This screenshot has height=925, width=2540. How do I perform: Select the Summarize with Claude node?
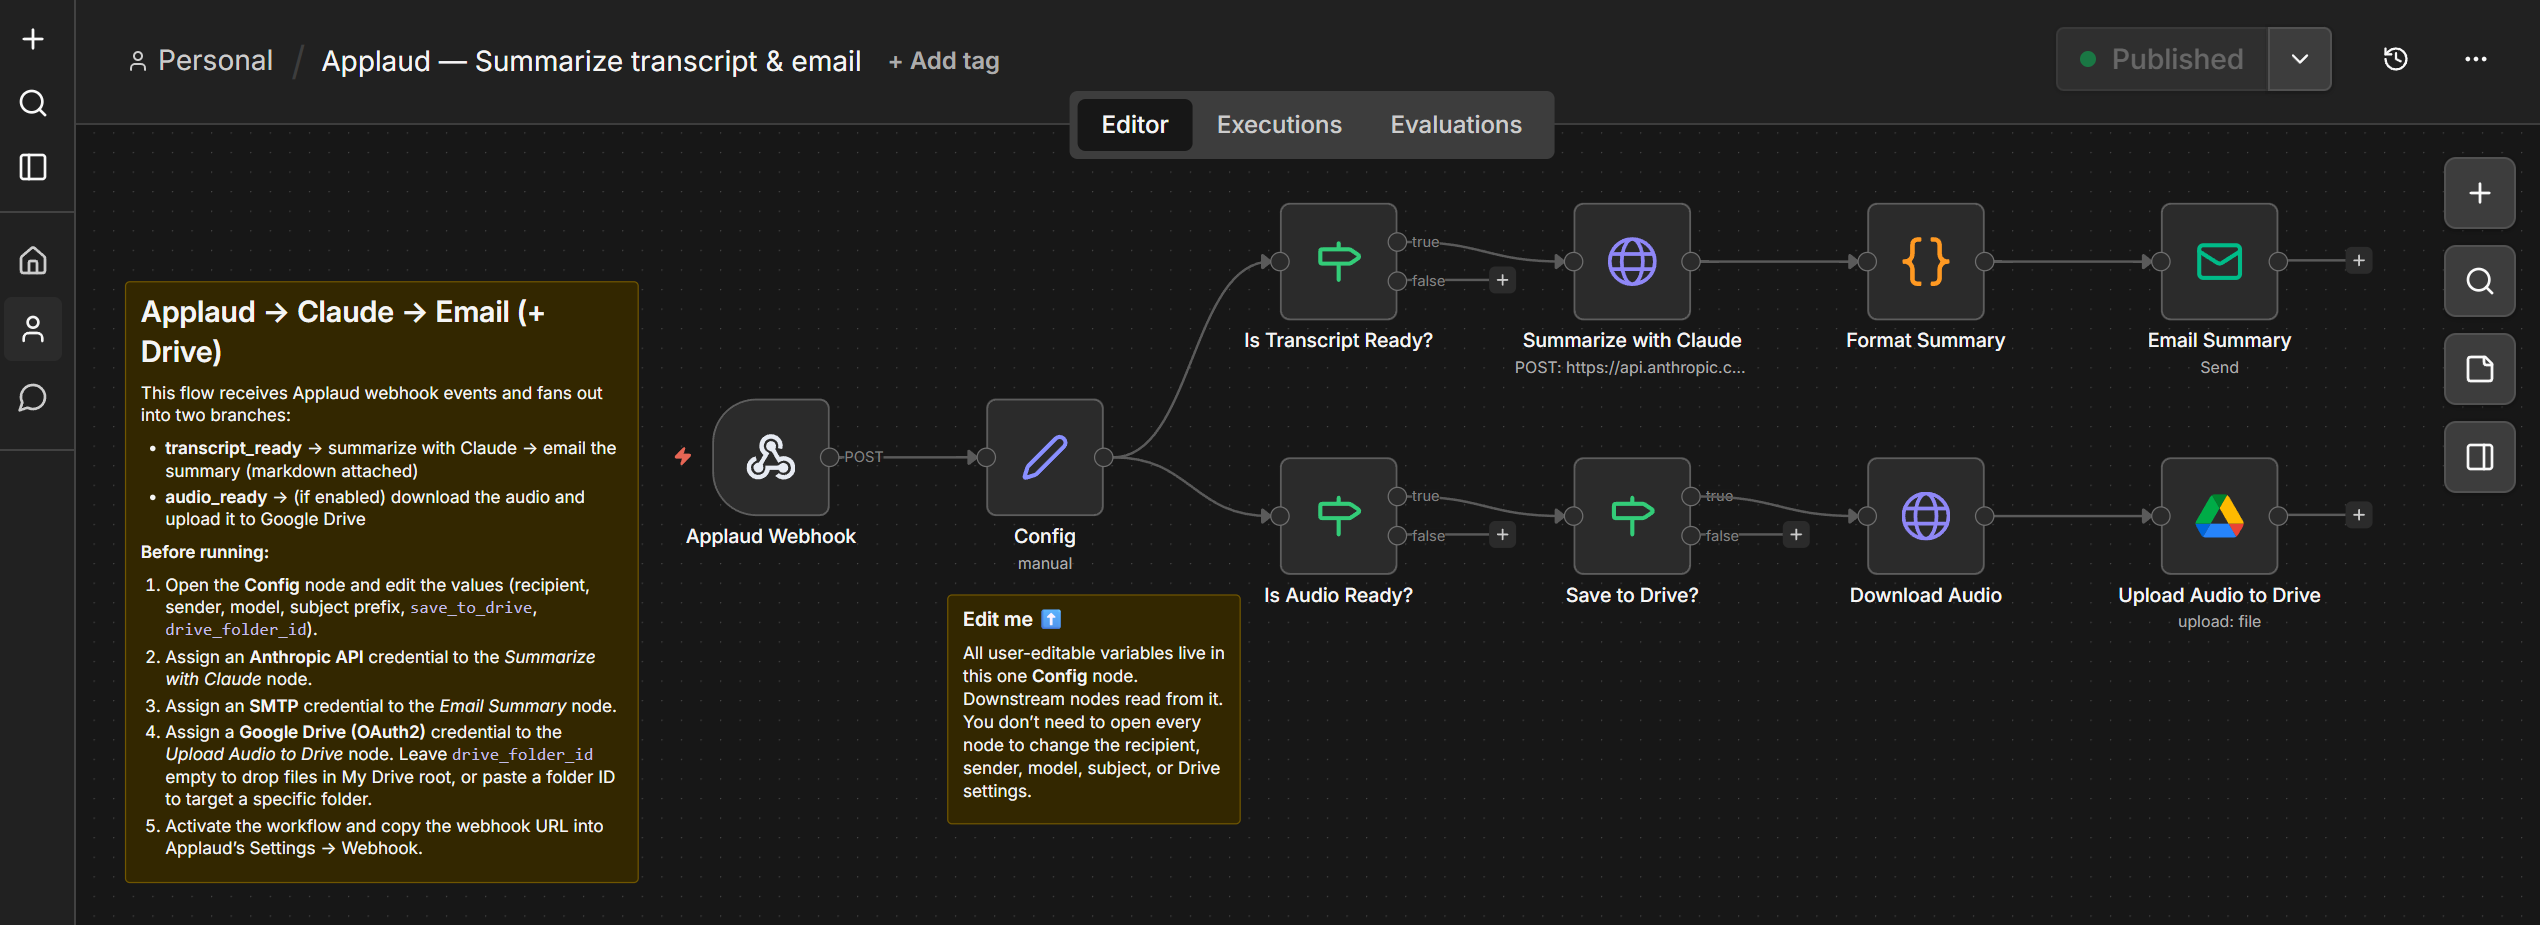click(1632, 262)
